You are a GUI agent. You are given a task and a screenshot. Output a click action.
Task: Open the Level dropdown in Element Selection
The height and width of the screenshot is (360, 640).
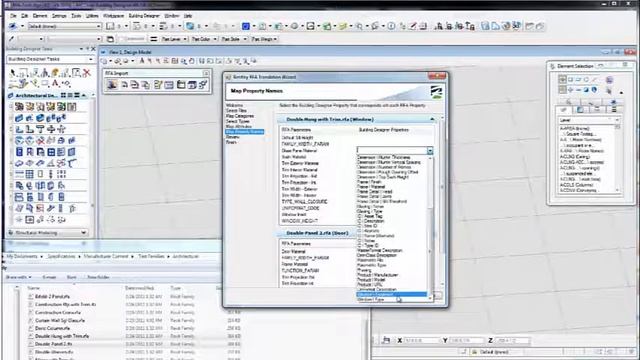[617, 120]
